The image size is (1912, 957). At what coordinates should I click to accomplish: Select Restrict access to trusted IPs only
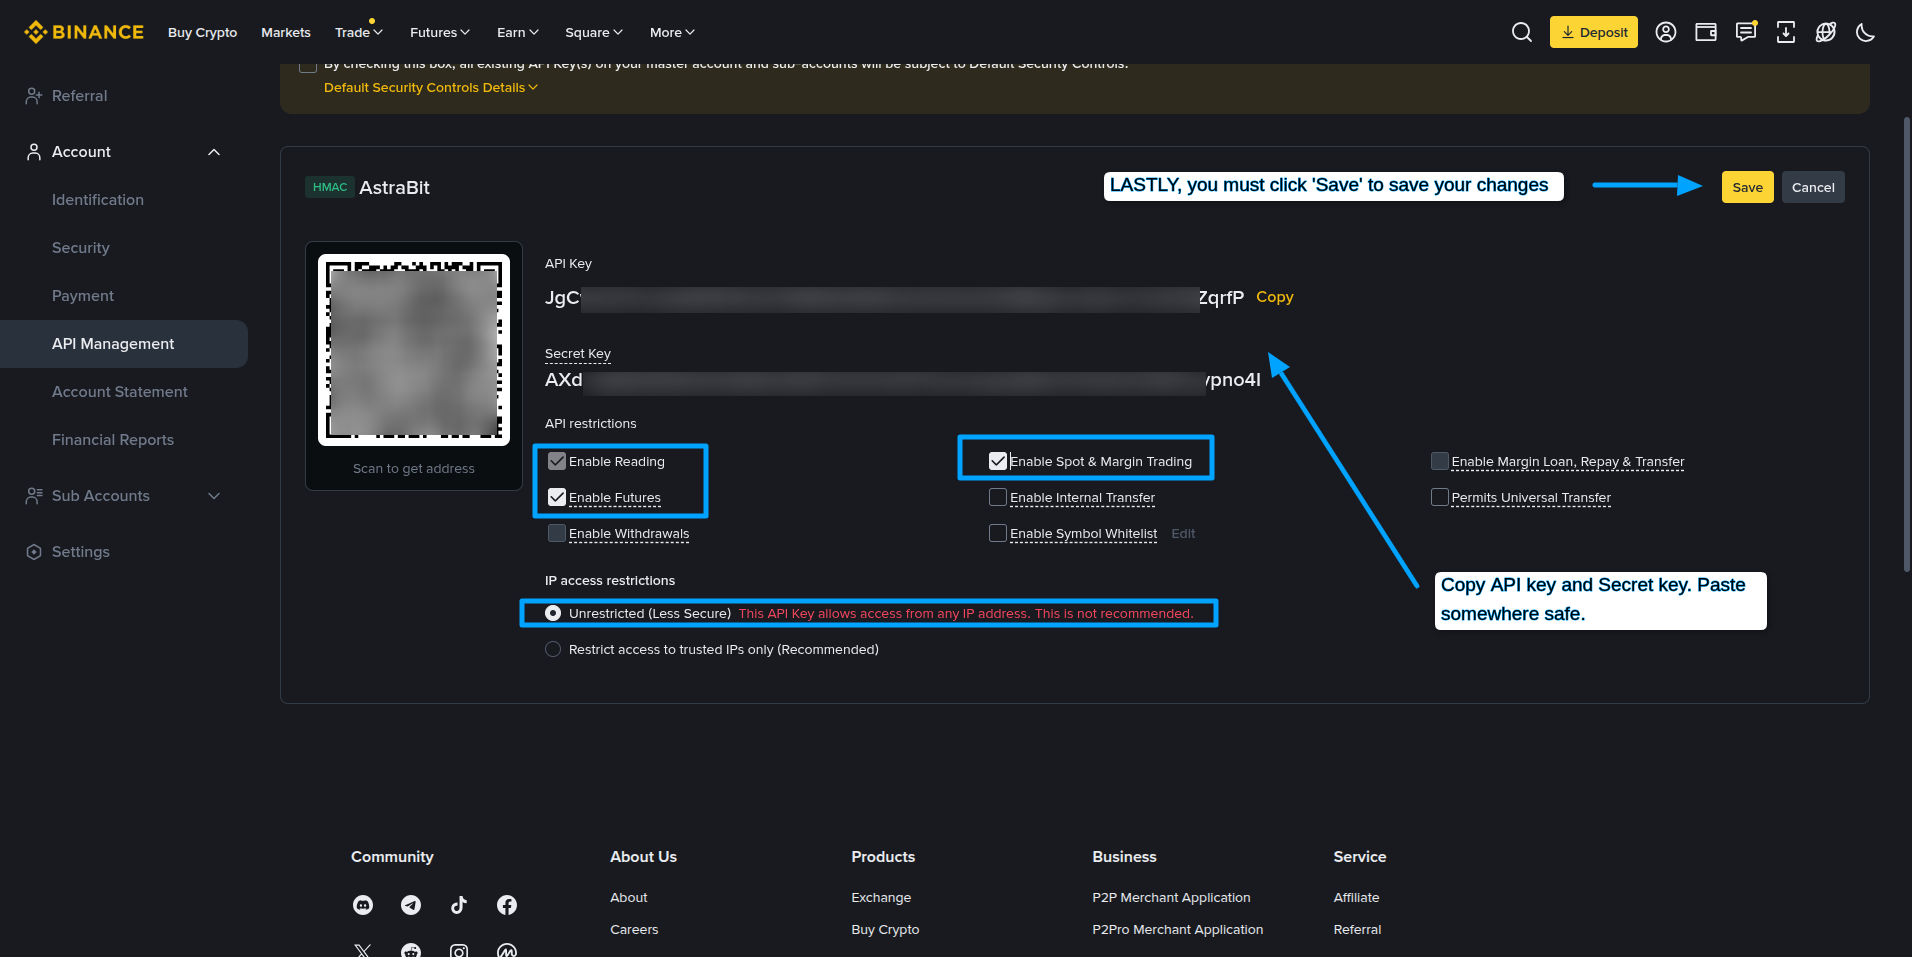pos(553,649)
